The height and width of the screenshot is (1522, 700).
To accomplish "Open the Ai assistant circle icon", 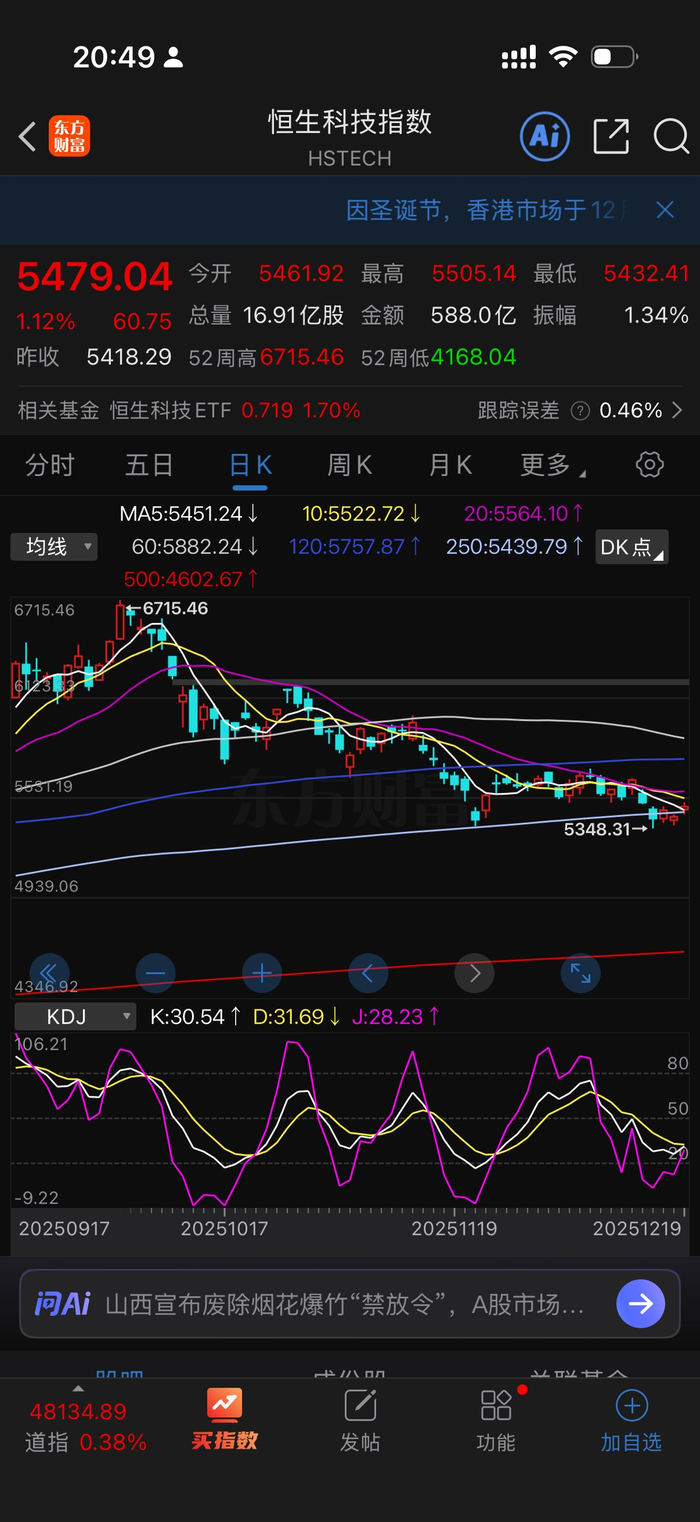I will pos(545,136).
